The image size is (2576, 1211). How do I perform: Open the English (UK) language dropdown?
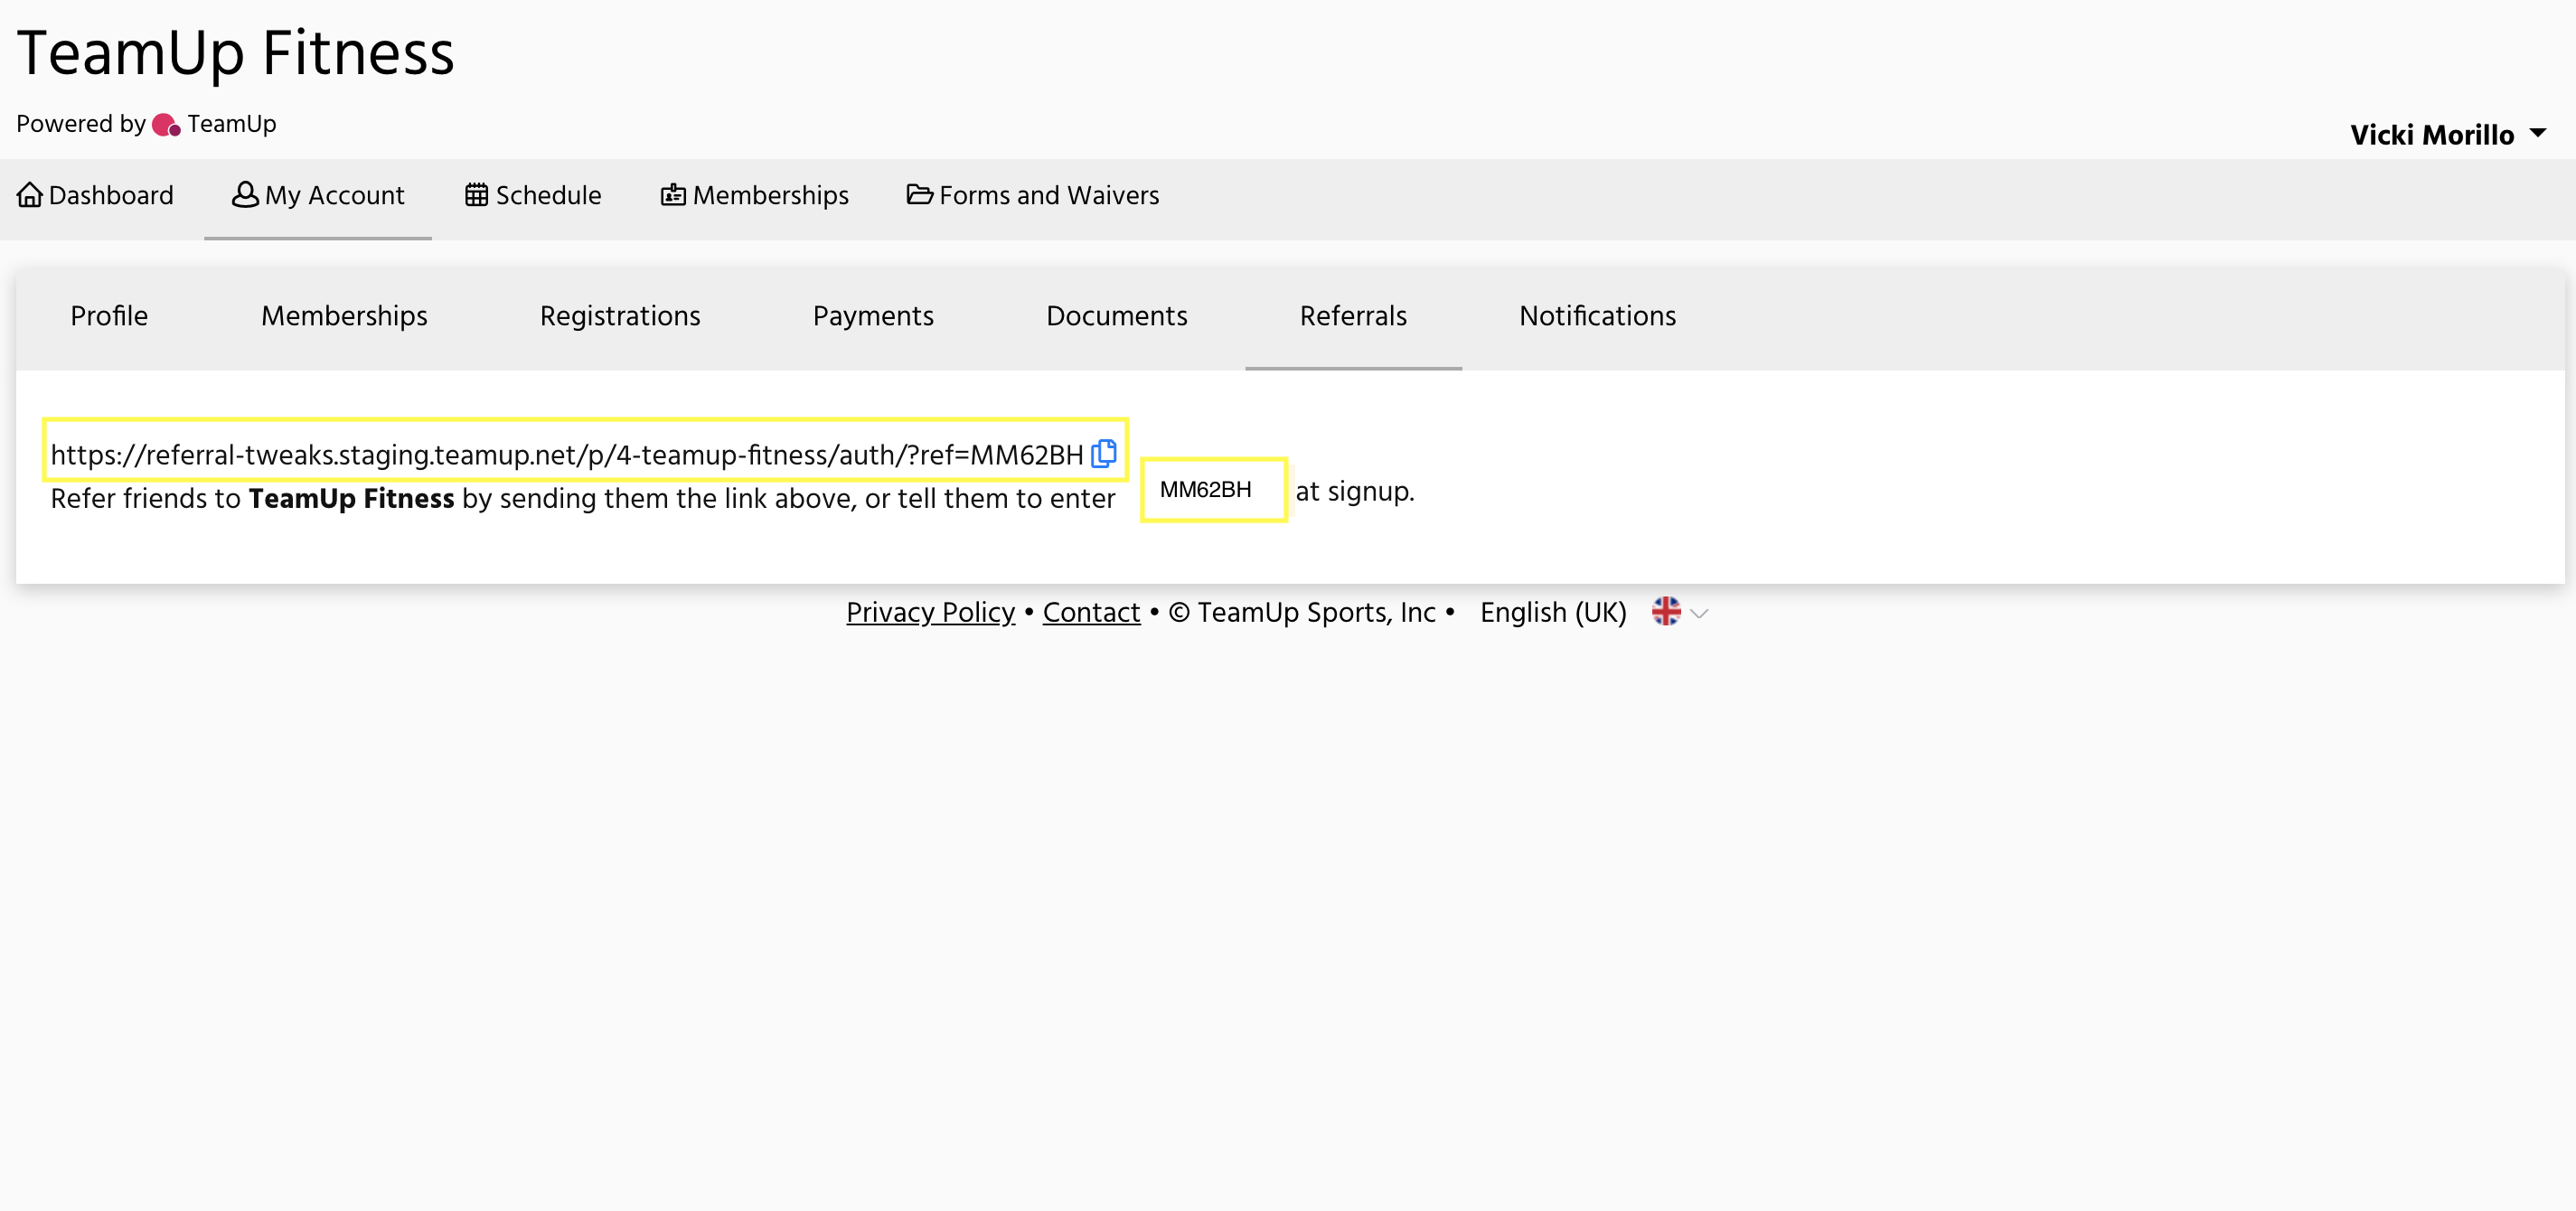[x=1552, y=612]
